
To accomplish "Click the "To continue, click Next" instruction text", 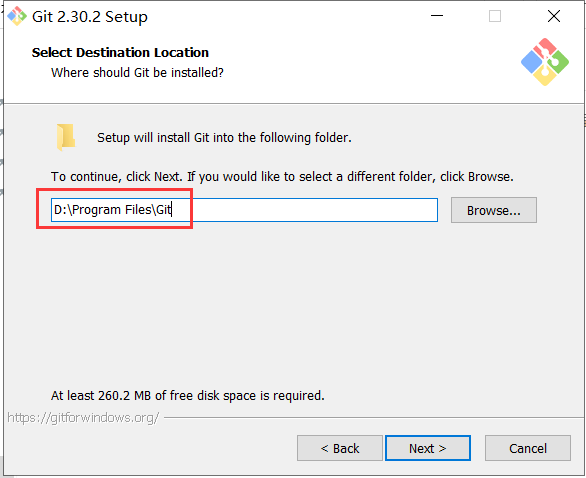I will [x=282, y=176].
